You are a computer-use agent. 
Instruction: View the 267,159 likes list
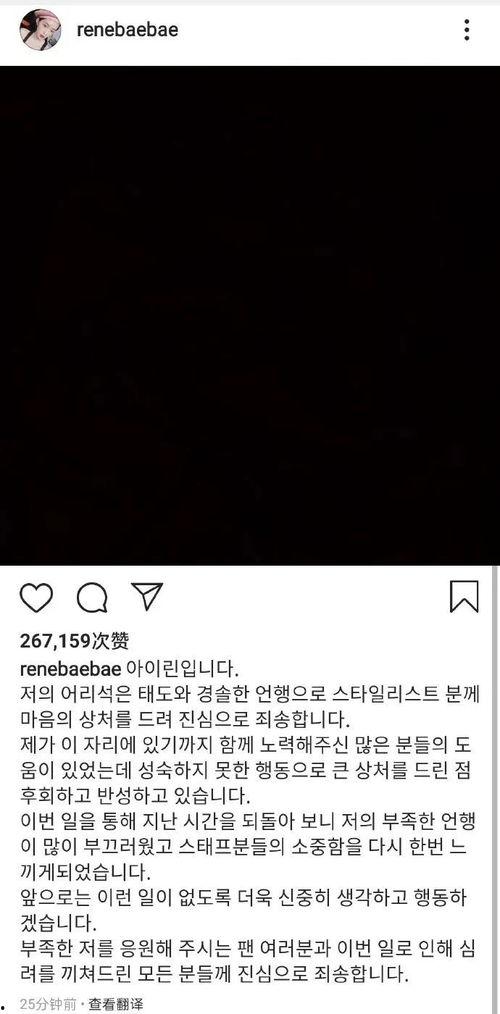tap(74, 640)
